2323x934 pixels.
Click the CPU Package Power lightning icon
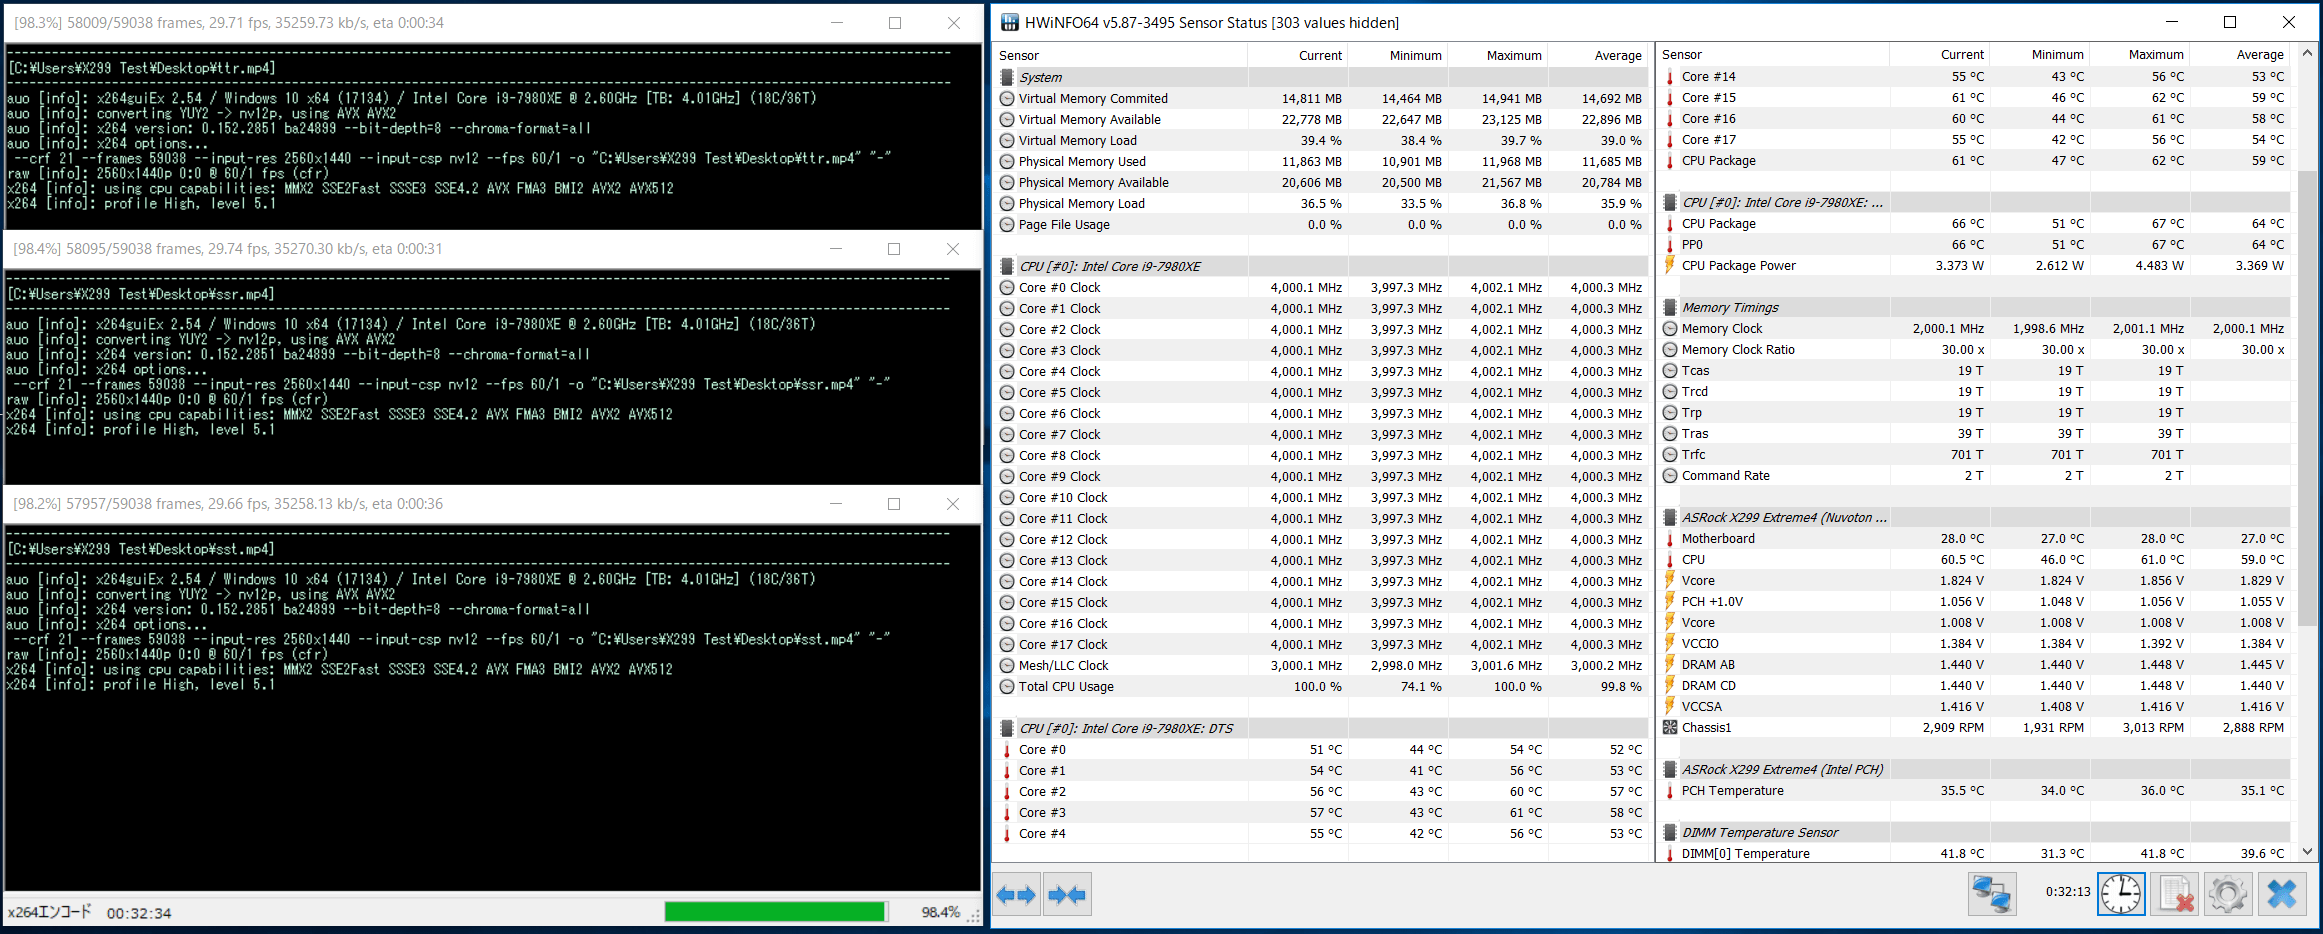click(x=1670, y=265)
